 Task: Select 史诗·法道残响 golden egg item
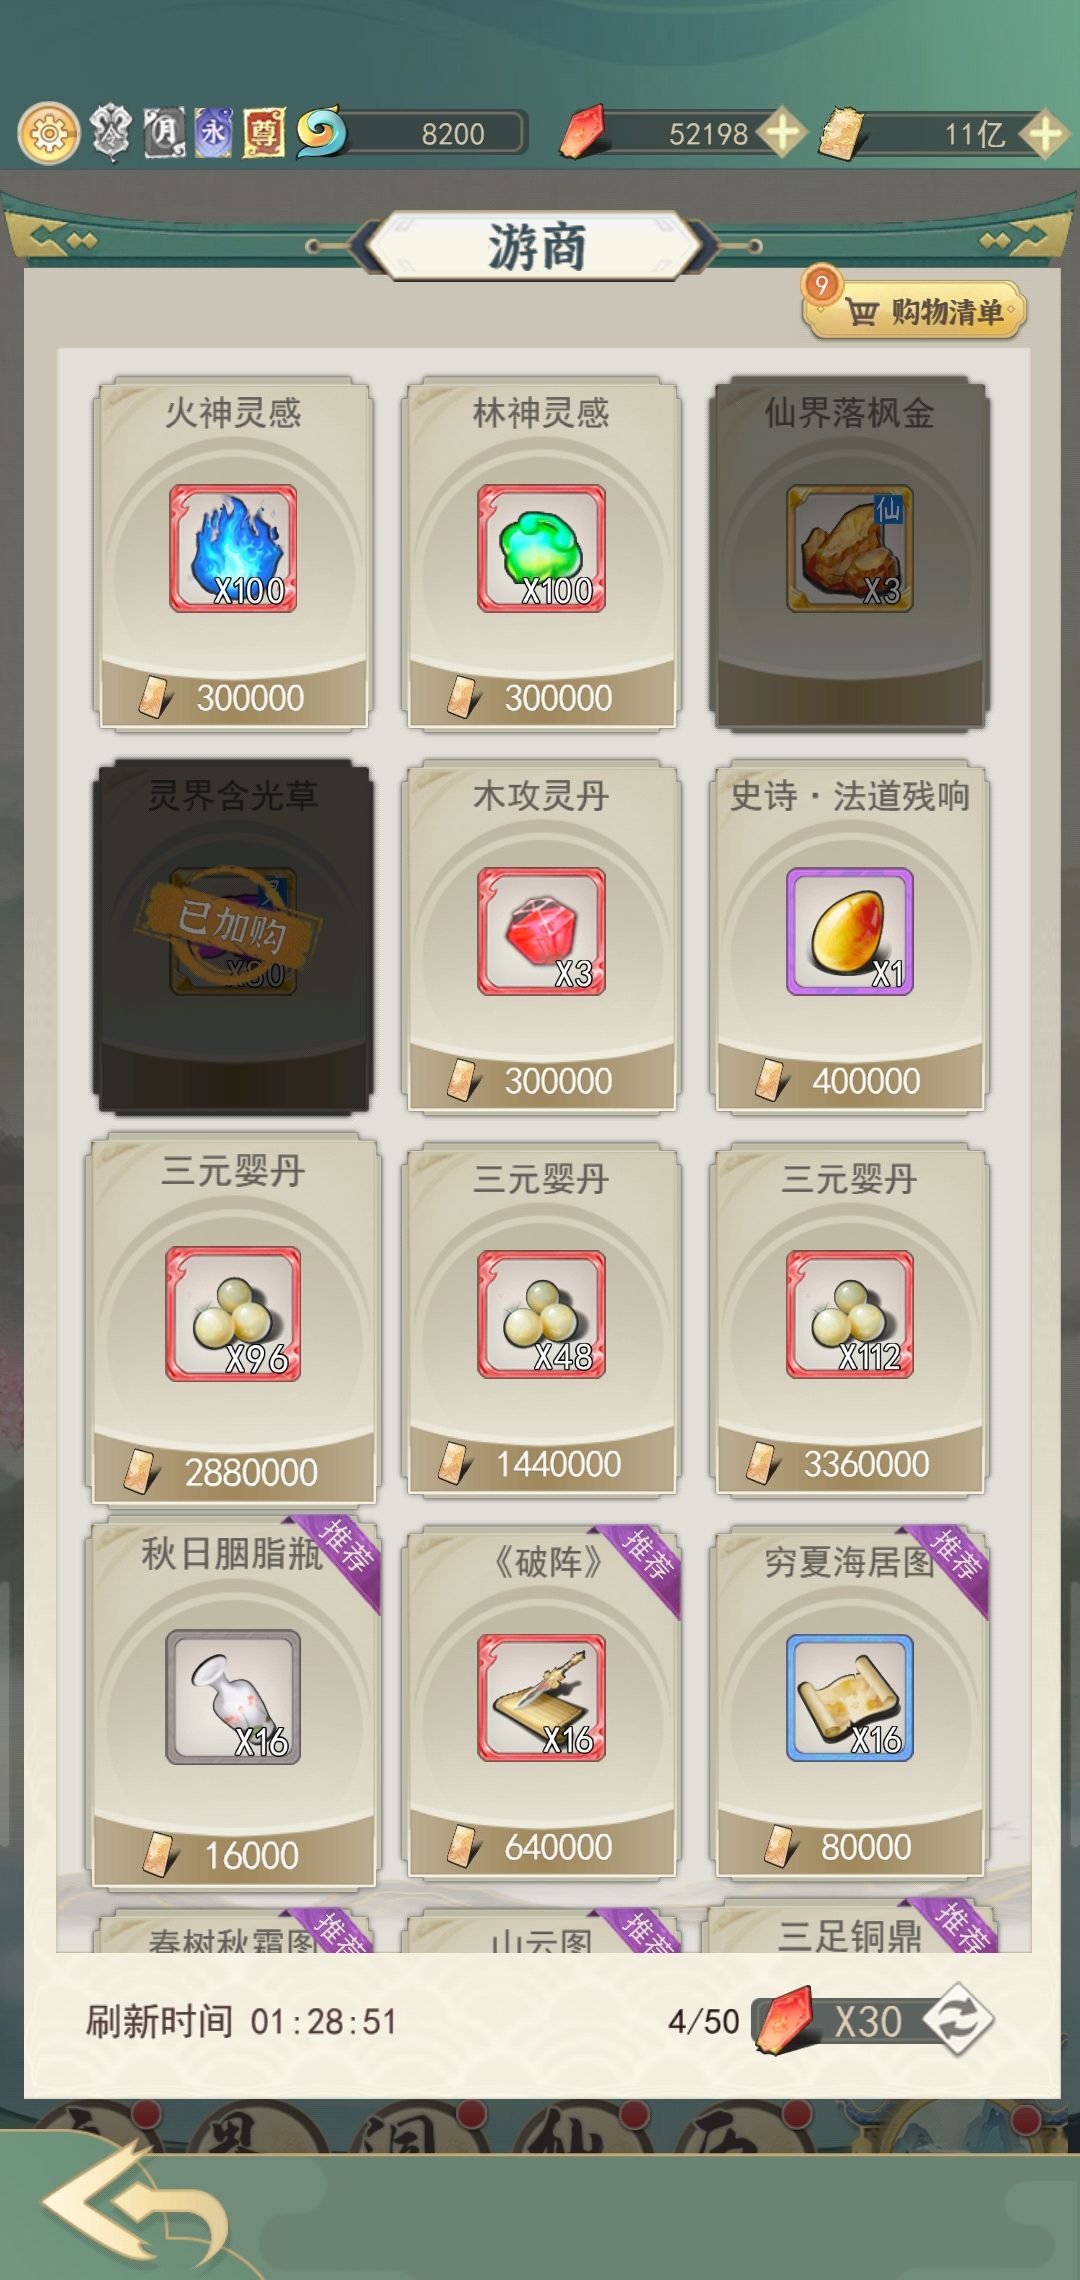pyautogui.click(x=849, y=936)
